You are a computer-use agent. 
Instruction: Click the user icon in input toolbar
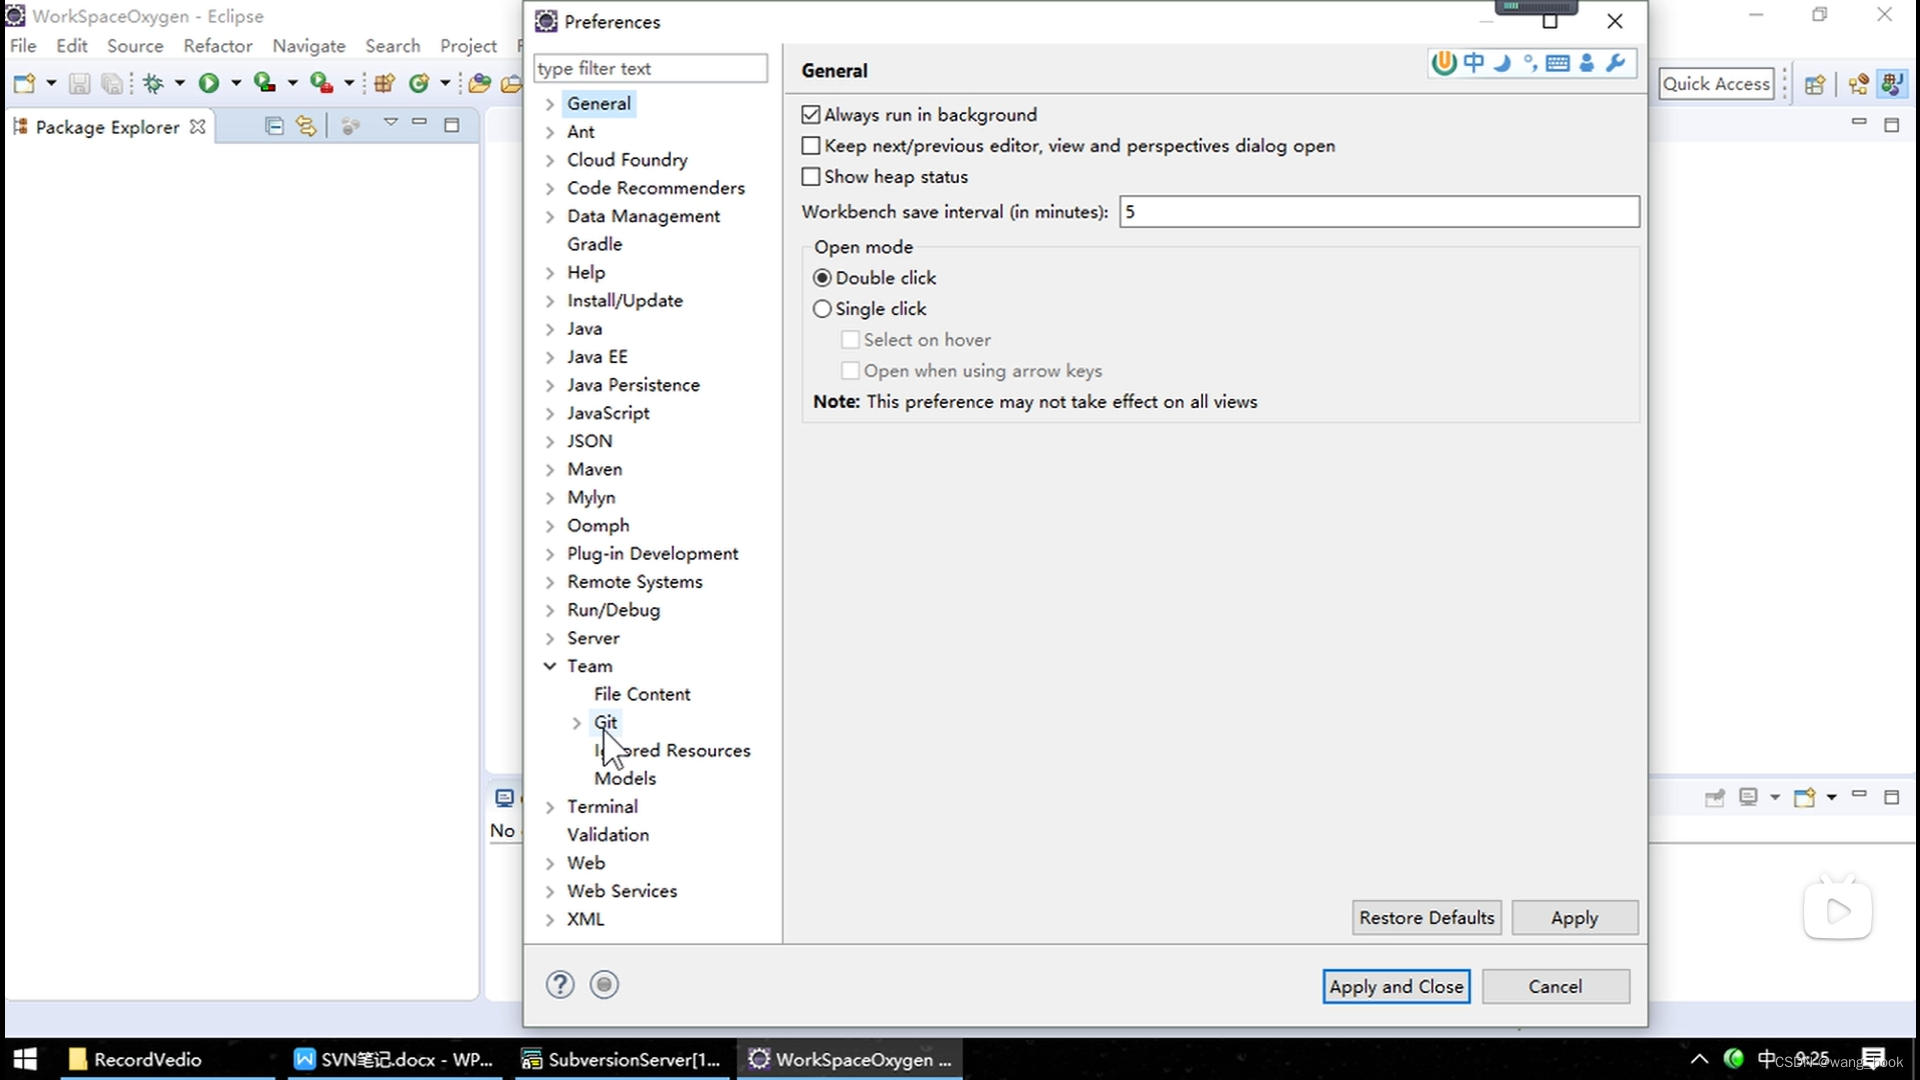pos(1586,63)
